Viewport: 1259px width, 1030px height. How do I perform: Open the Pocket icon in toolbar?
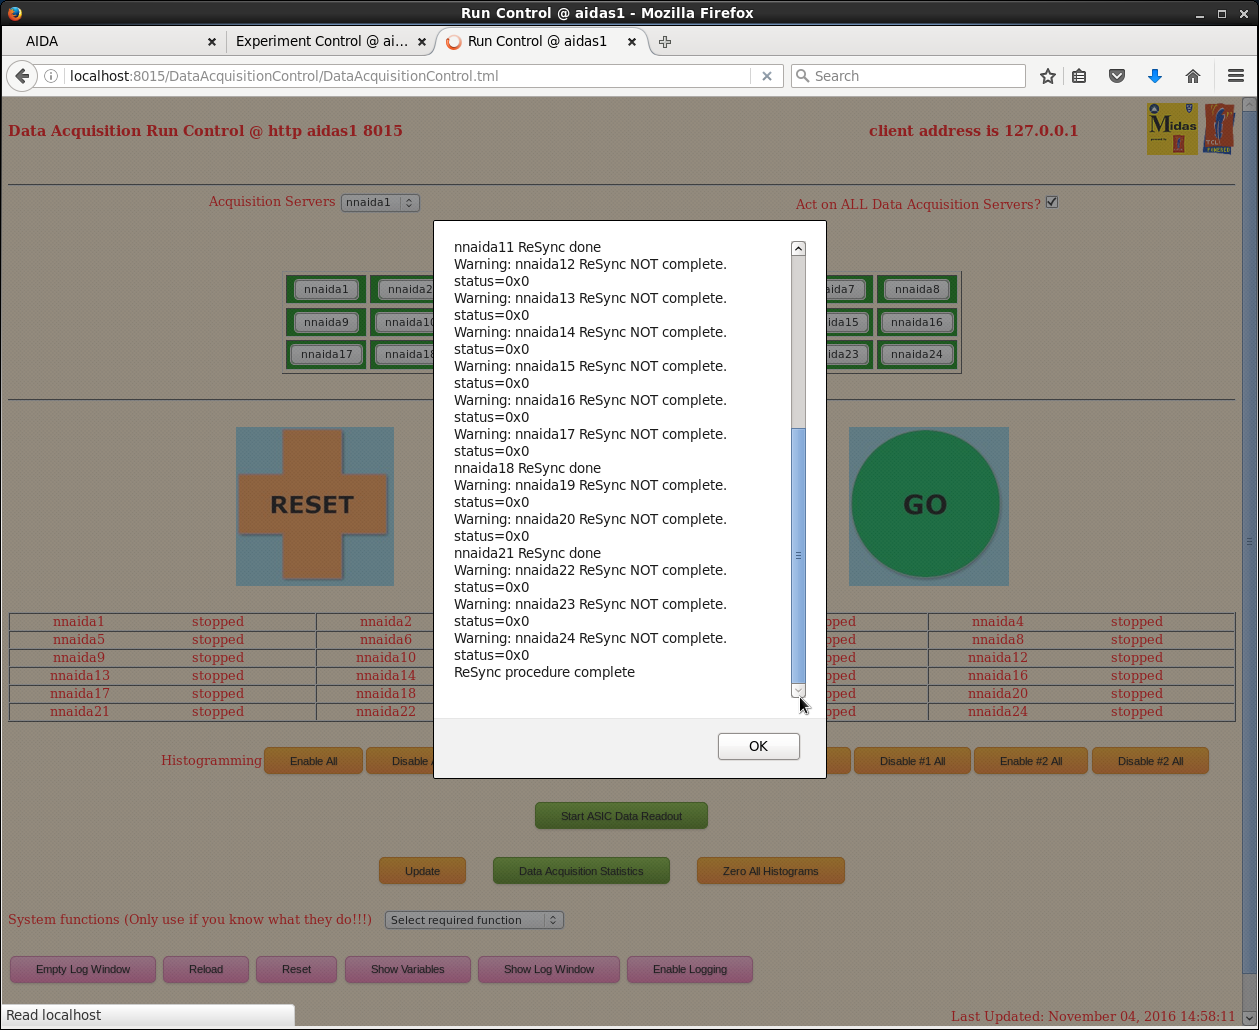tap(1117, 76)
